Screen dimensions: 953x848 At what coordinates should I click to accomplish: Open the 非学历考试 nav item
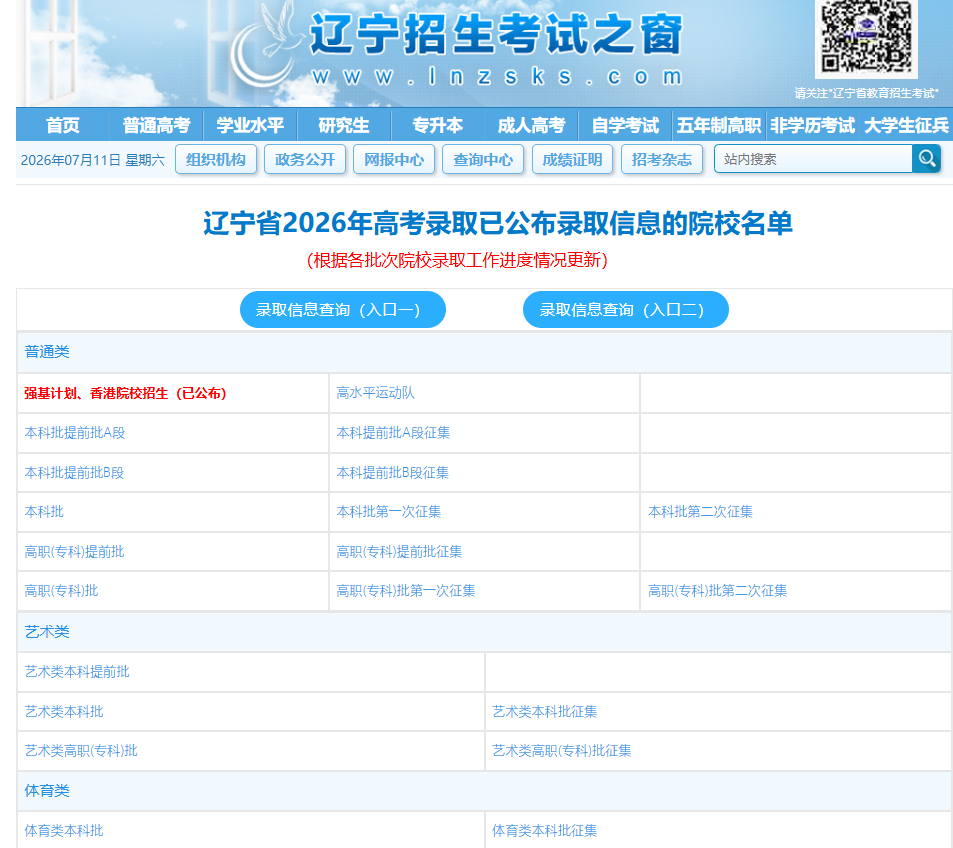[x=813, y=125]
